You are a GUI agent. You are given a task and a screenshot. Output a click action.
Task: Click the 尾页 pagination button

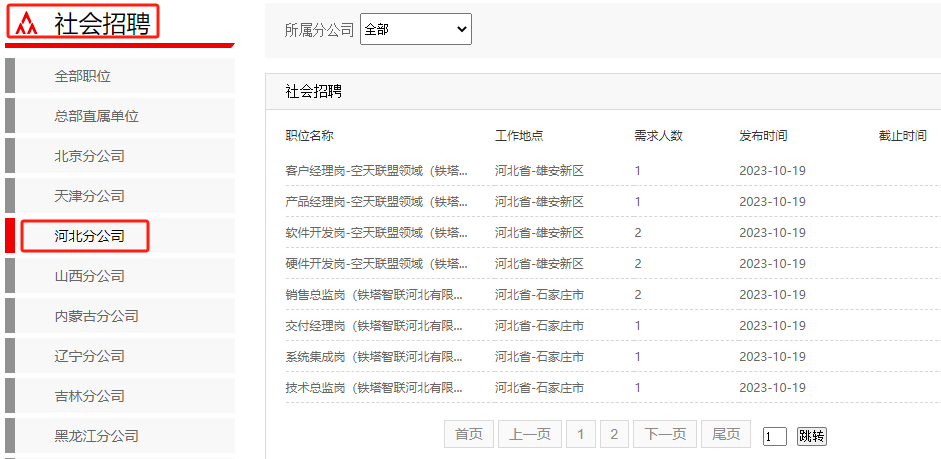[x=726, y=434]
